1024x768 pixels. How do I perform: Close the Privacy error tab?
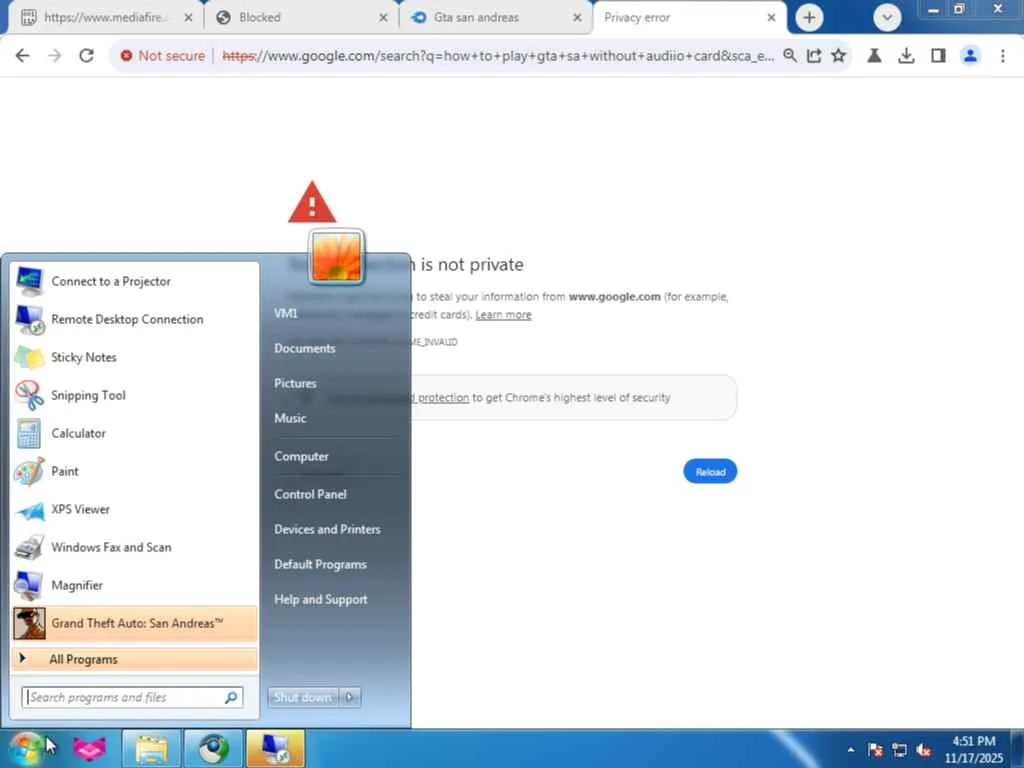(x=771, y=18)
